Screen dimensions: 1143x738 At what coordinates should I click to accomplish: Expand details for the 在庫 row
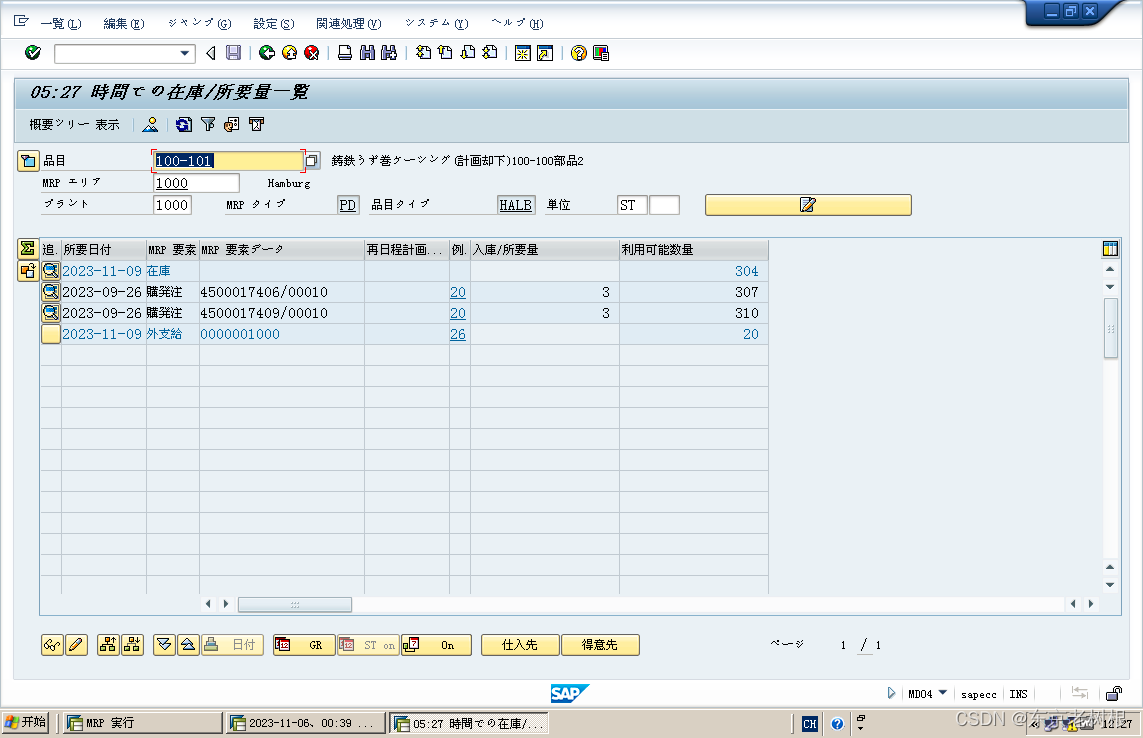50,270
